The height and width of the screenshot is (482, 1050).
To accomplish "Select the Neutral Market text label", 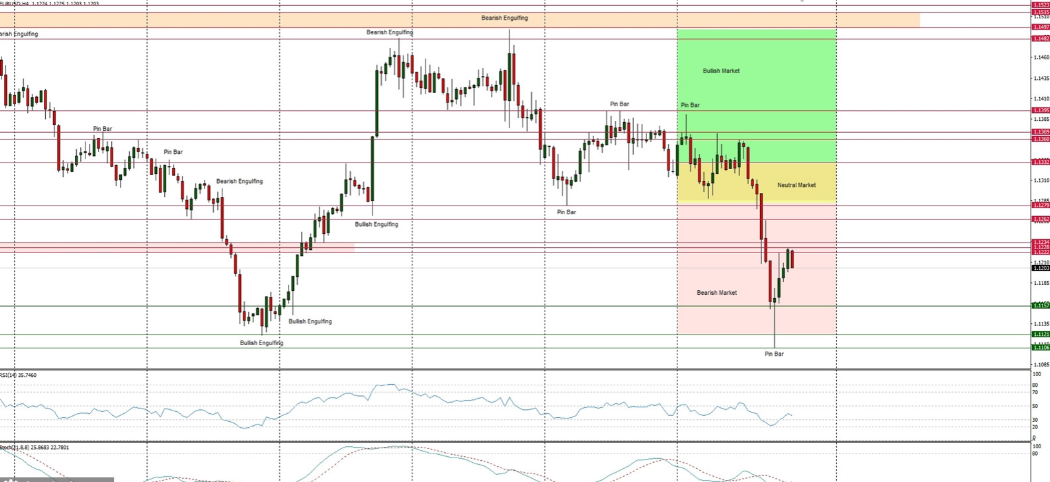I will pyautogui.click(x=796, y=185).
